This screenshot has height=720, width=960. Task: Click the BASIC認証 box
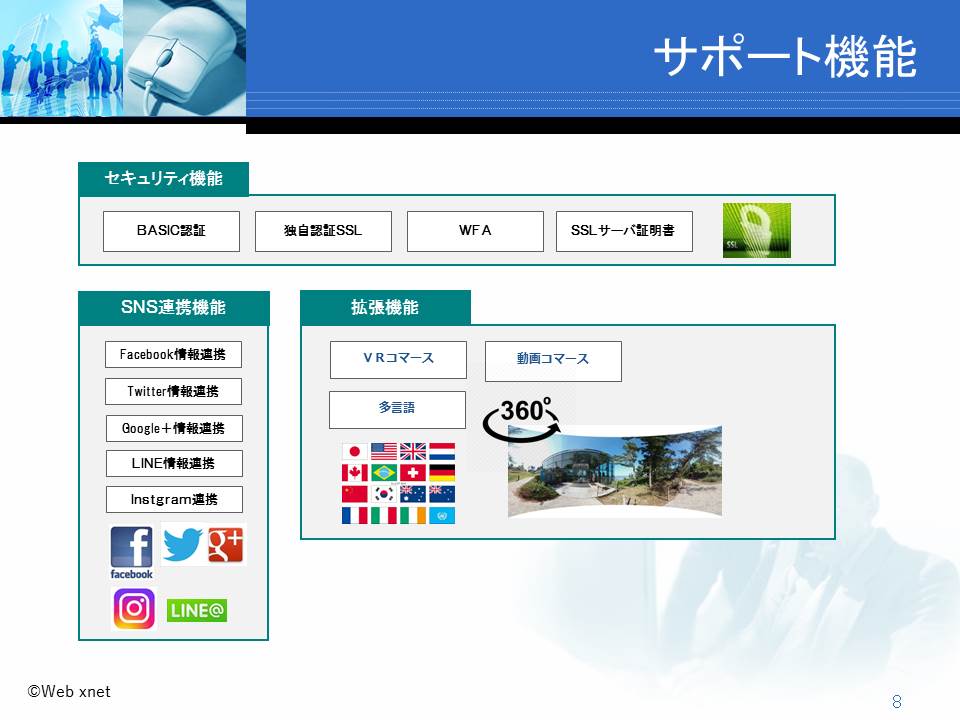[171, 231]
